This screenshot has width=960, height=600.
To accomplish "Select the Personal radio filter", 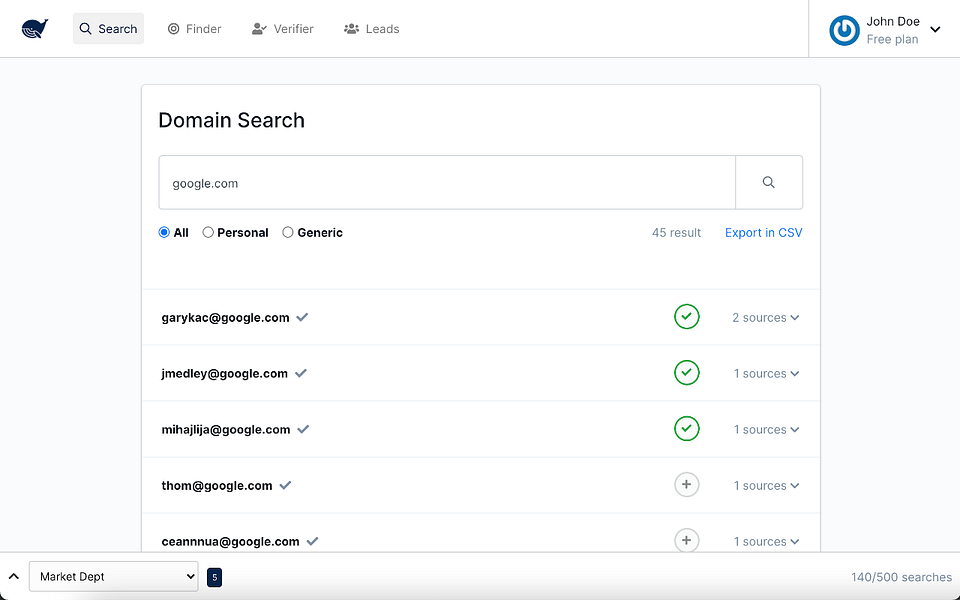I will 208,233.
